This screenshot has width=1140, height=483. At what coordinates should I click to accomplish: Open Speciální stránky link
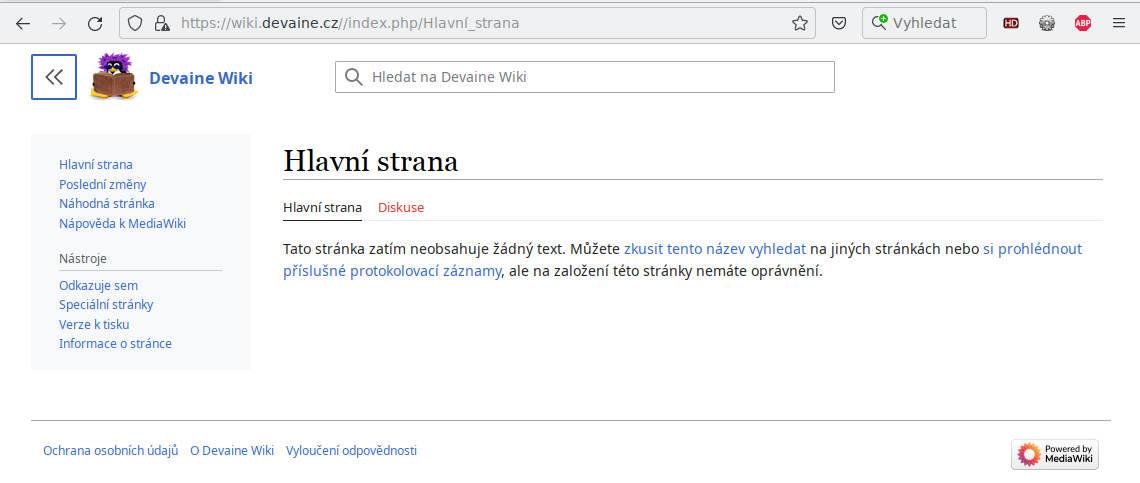(106, 305)
